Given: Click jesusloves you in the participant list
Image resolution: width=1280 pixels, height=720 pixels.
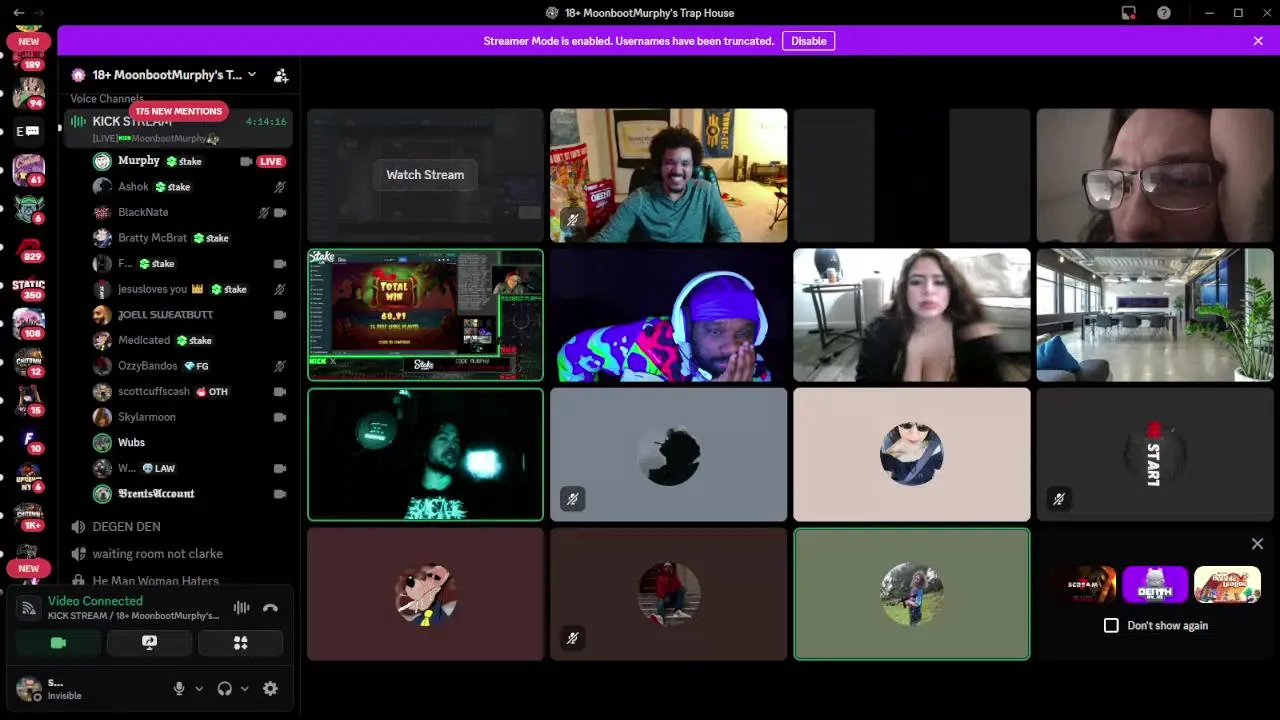Looking at the screenshot, I should click(152, 289).
